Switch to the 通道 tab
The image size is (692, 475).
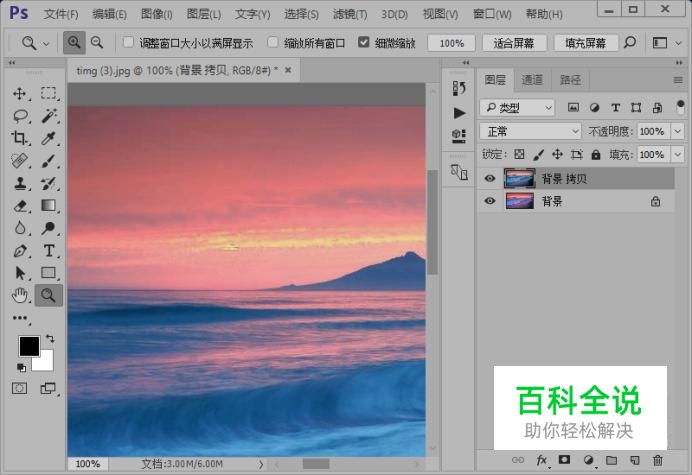point(532,80)
